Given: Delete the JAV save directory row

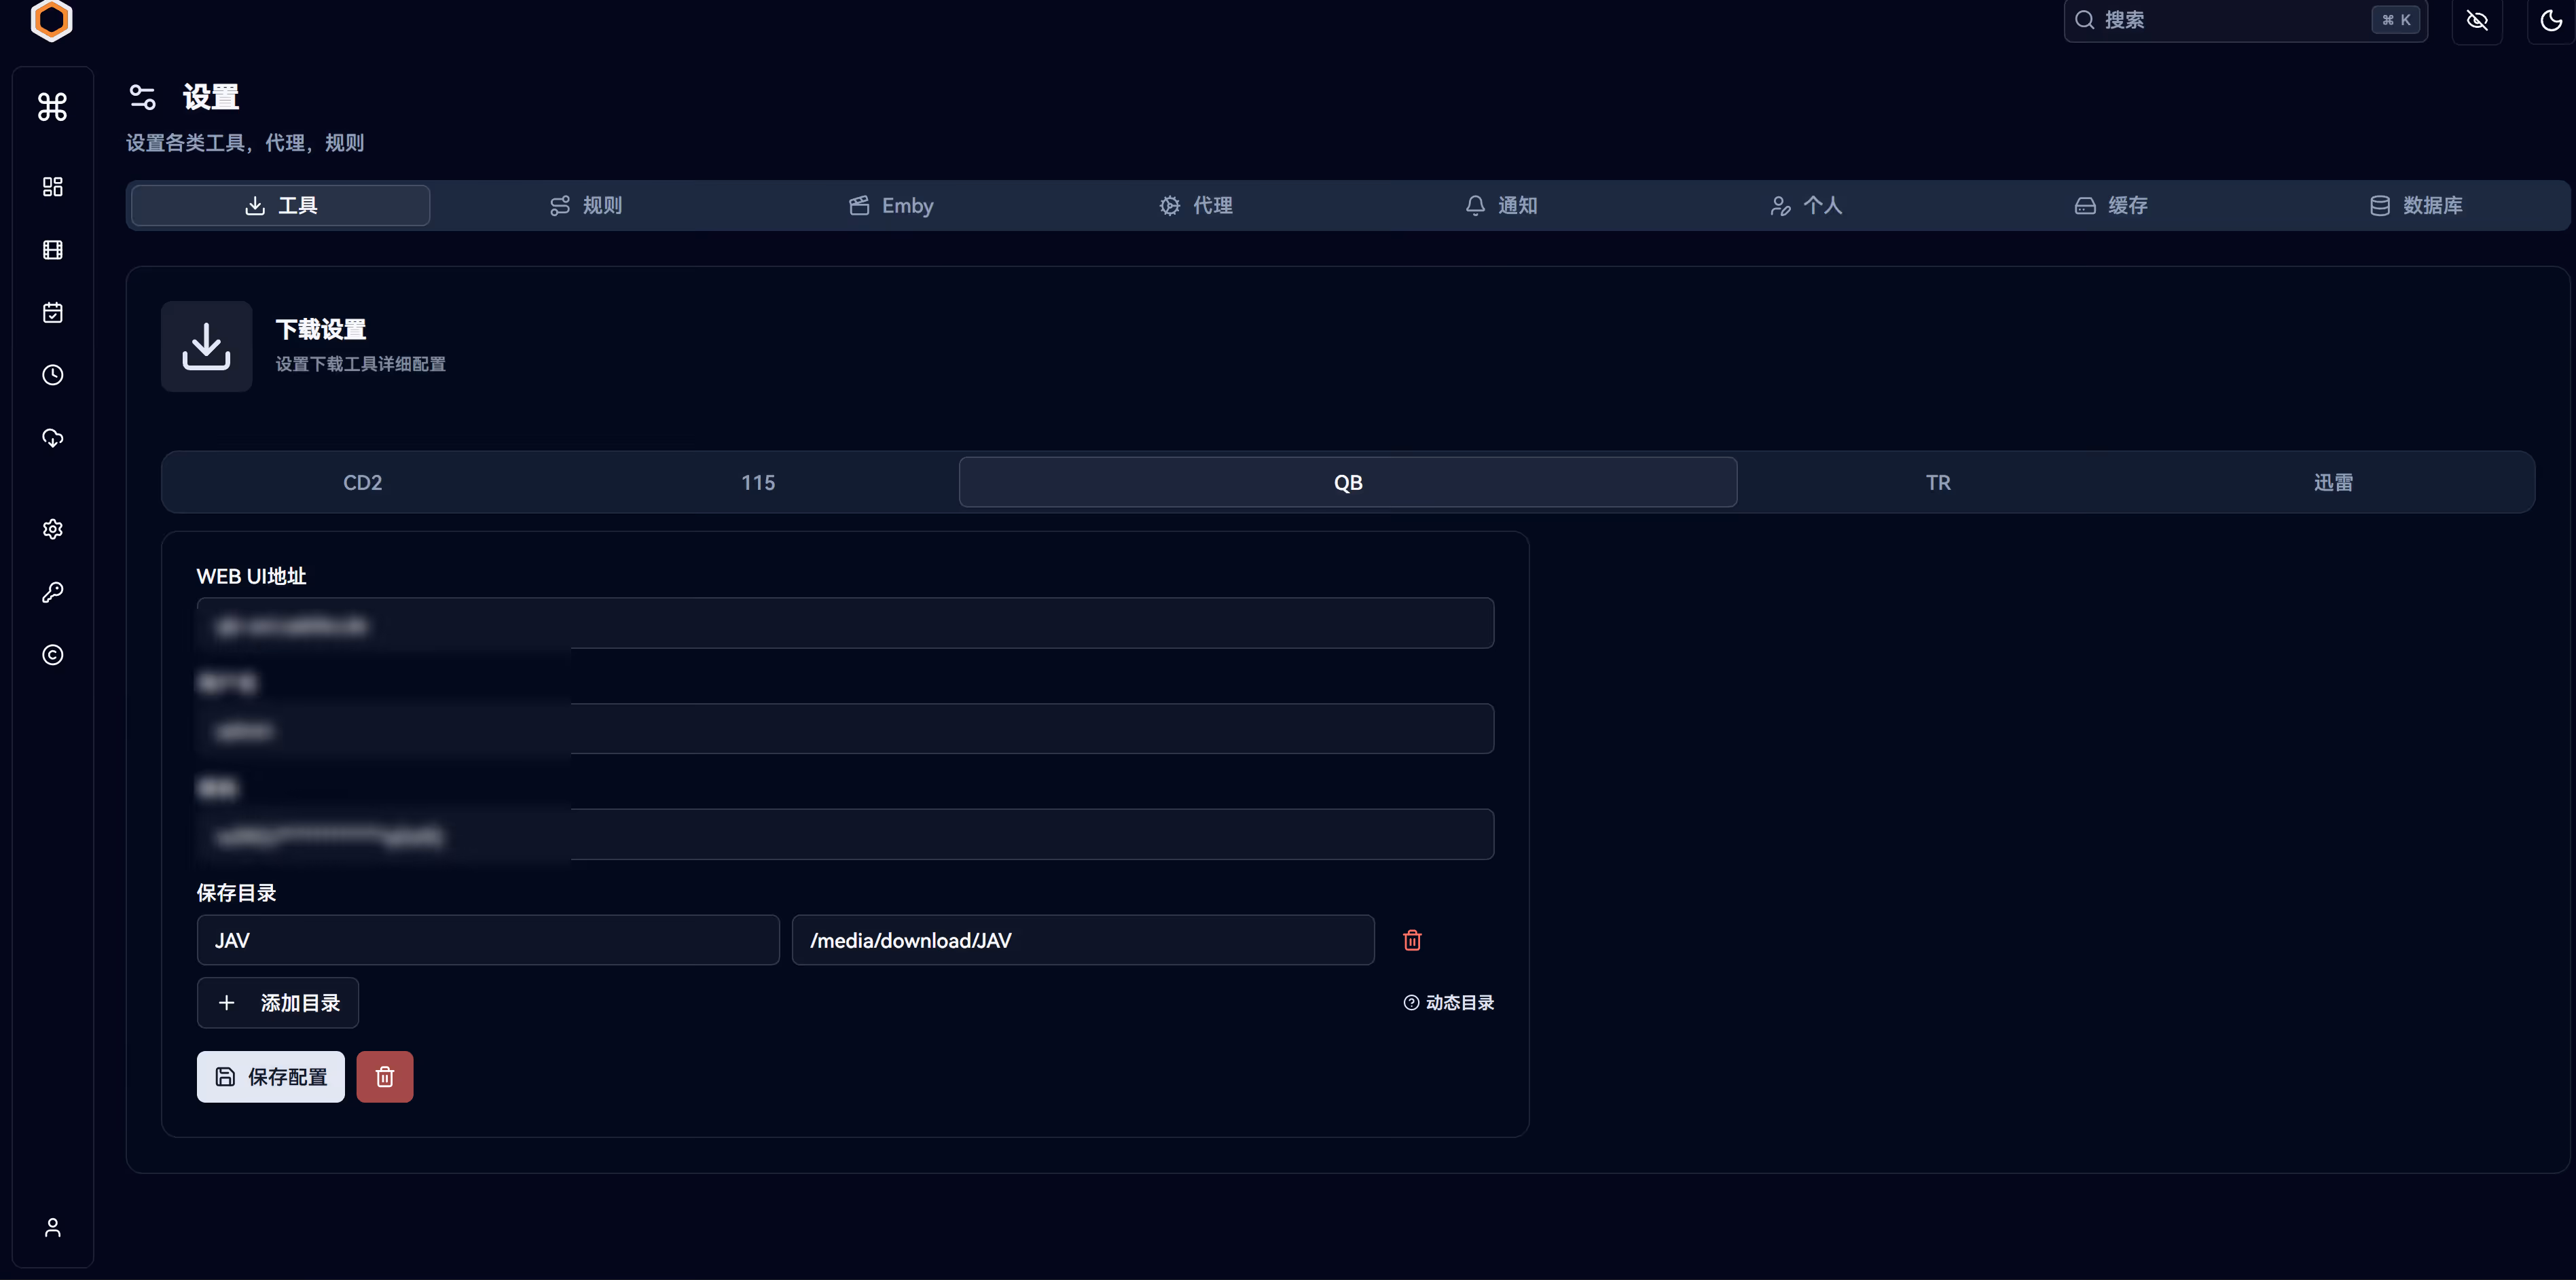Looking at the screenshot, I should point(1412,940).
